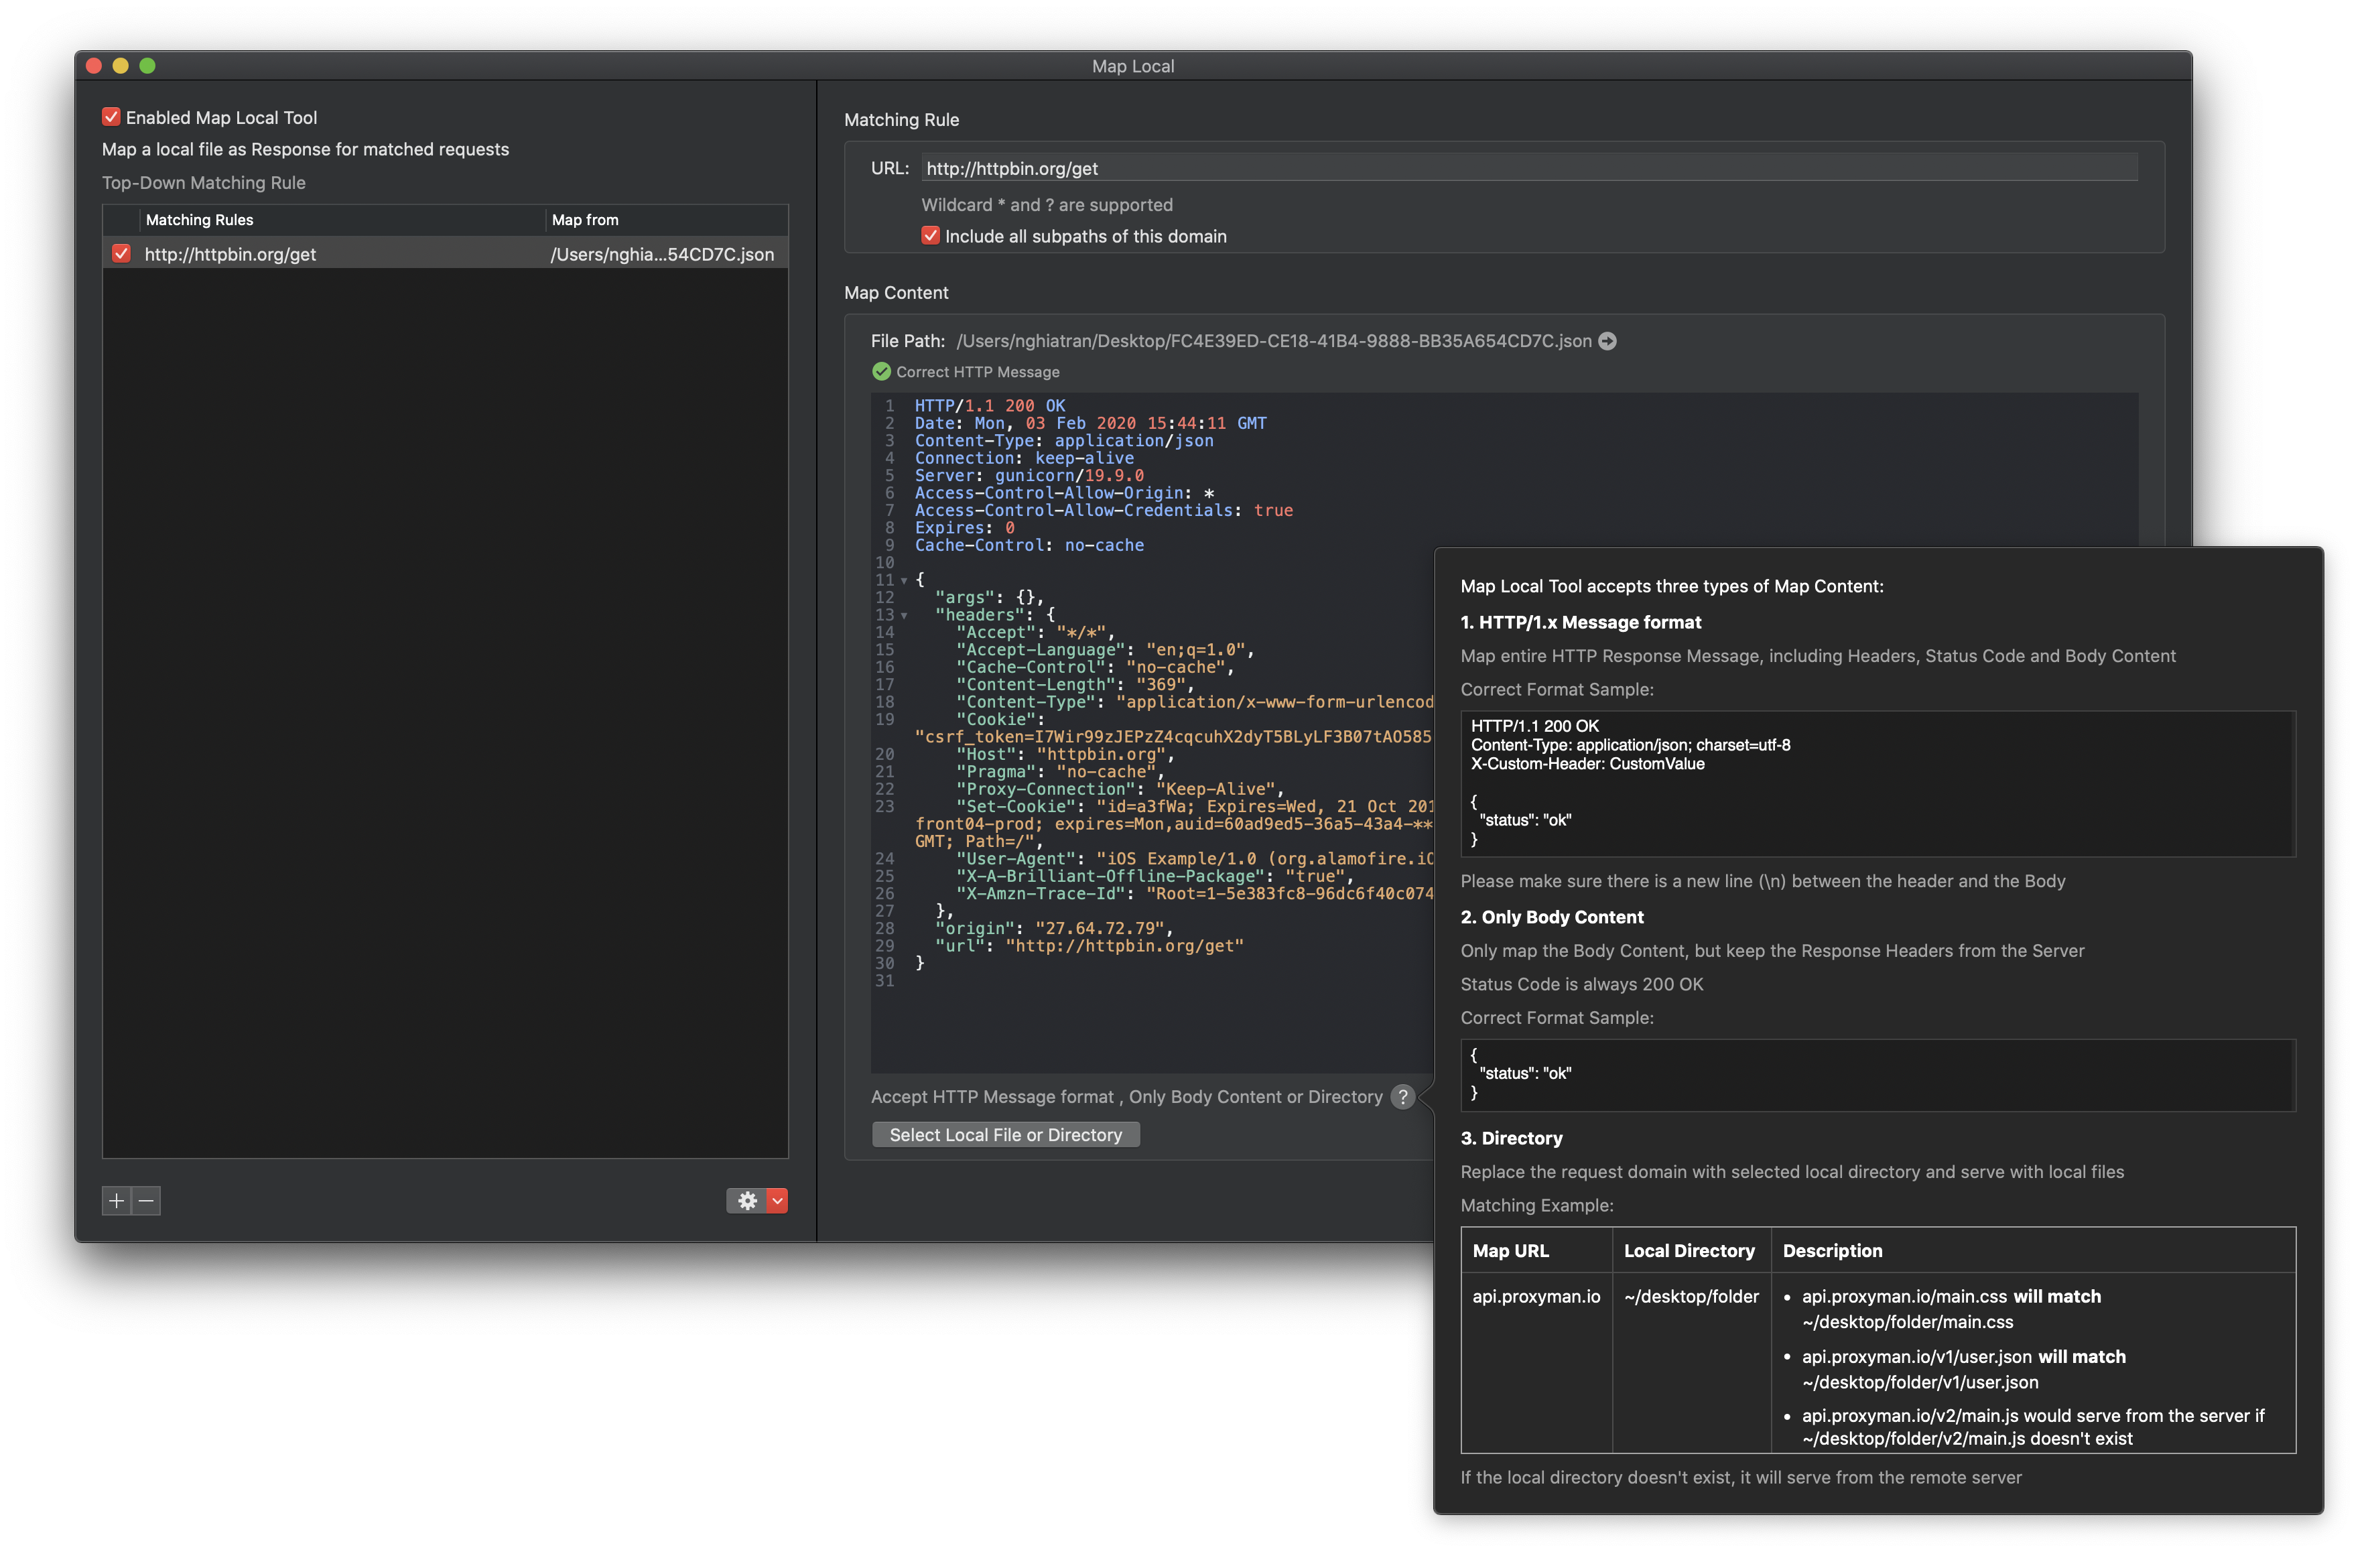
Task: Click the Correct HTTP Message green check icon
Action: [x=881, y=371]
